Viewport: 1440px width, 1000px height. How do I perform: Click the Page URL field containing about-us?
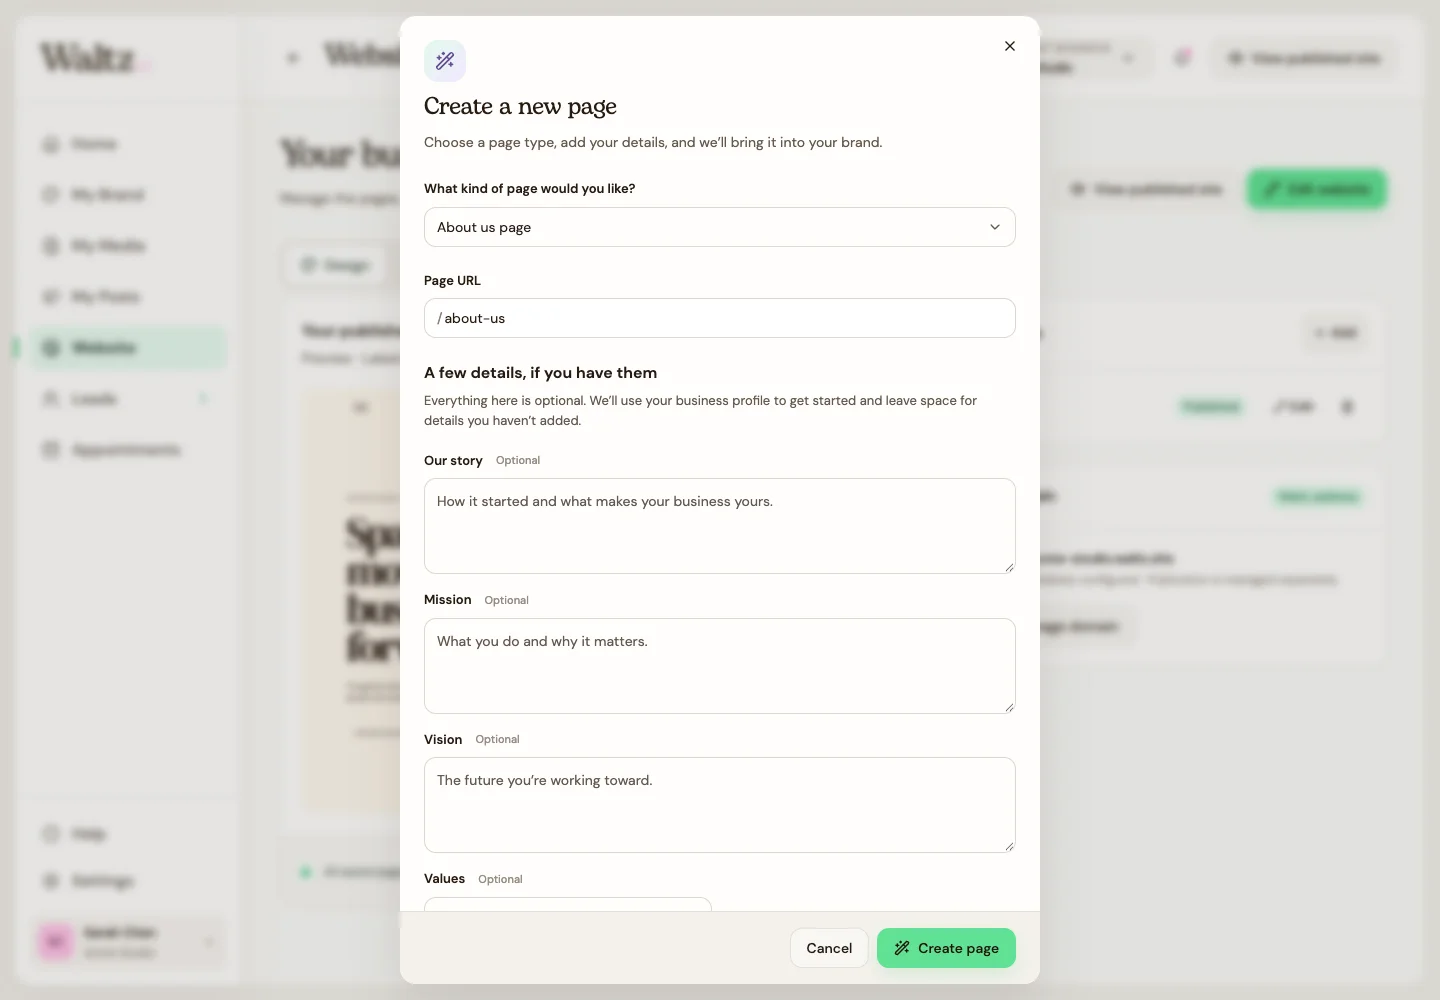point(720,318)
